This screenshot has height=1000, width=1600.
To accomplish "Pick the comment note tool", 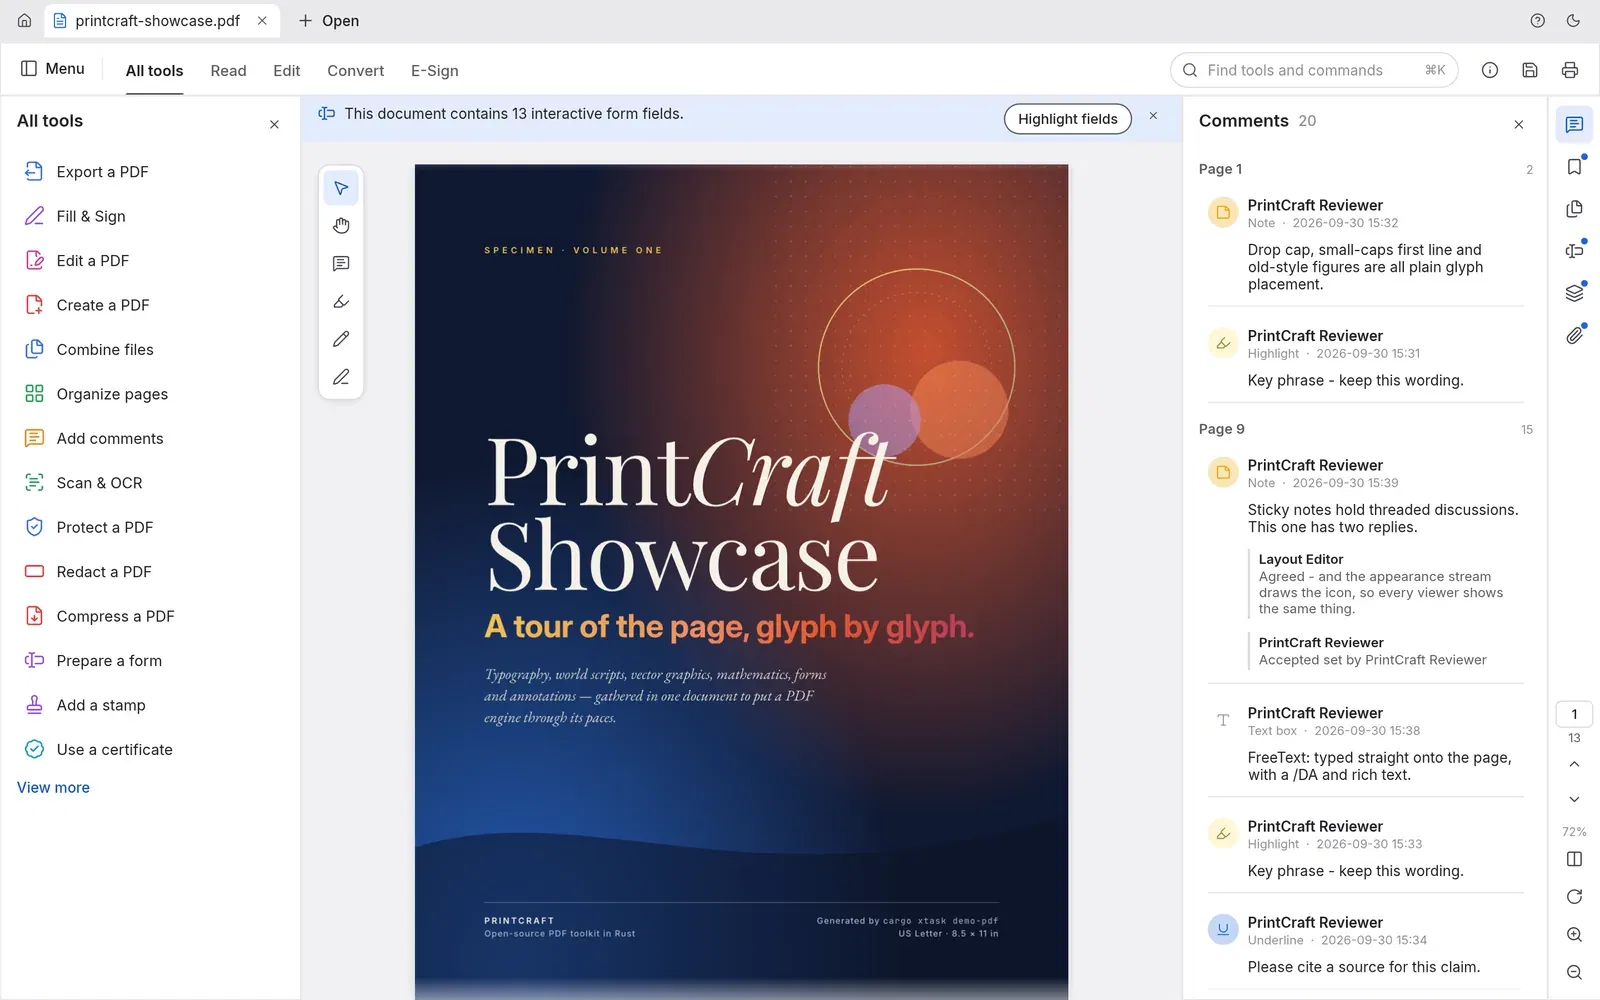I will 341,264.
